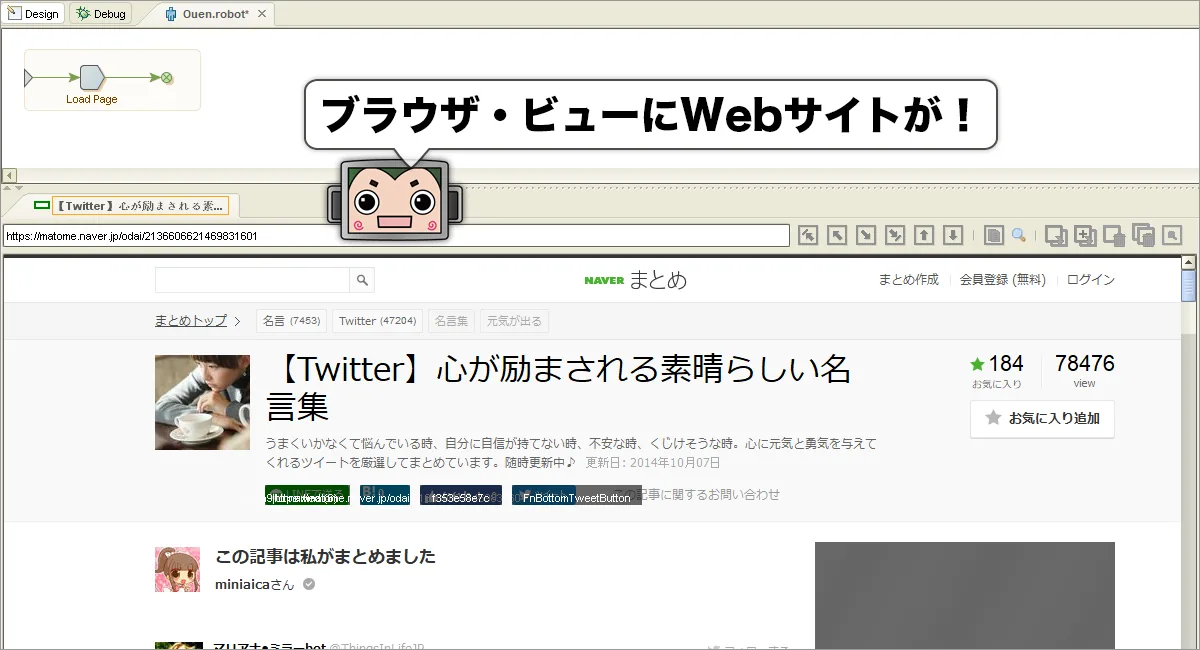
Task: Open the NAVER まとめ logo link
Action: tap(635, 280)
